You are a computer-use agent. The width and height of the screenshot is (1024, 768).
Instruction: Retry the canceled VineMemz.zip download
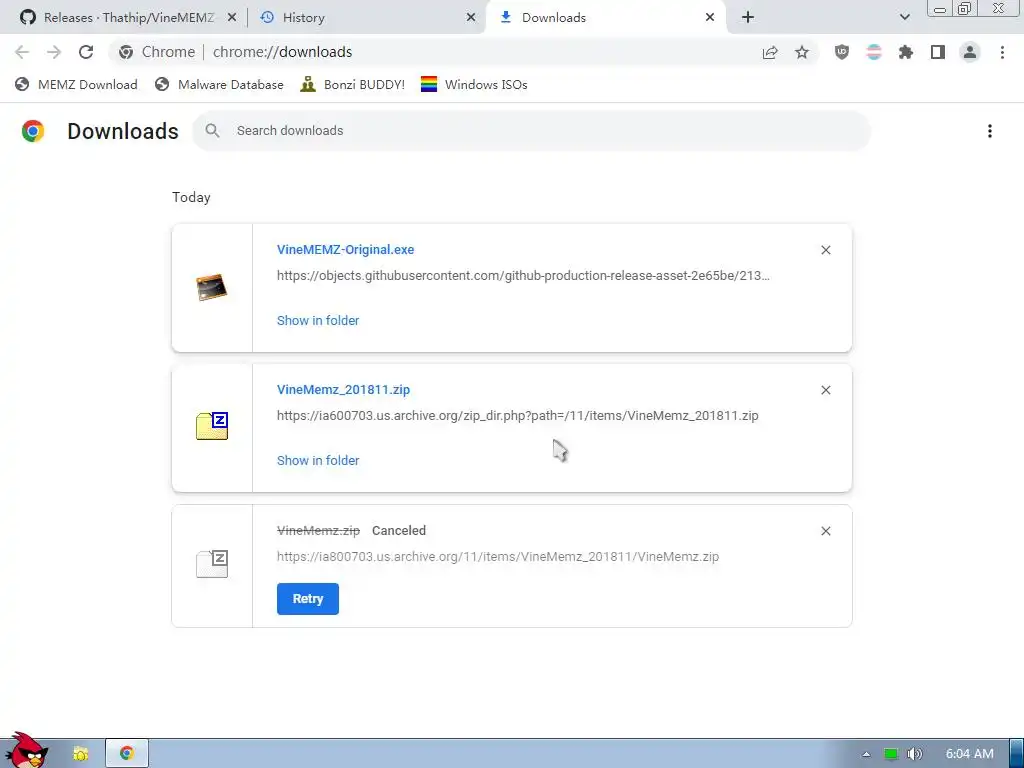coord(308,599)
